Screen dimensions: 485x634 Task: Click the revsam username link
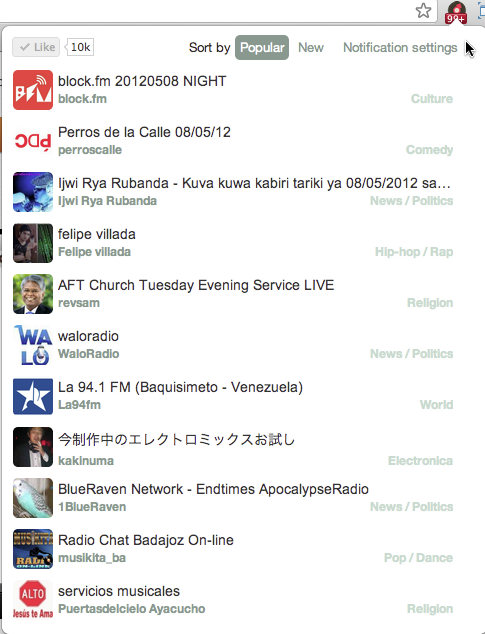[79, 303]
